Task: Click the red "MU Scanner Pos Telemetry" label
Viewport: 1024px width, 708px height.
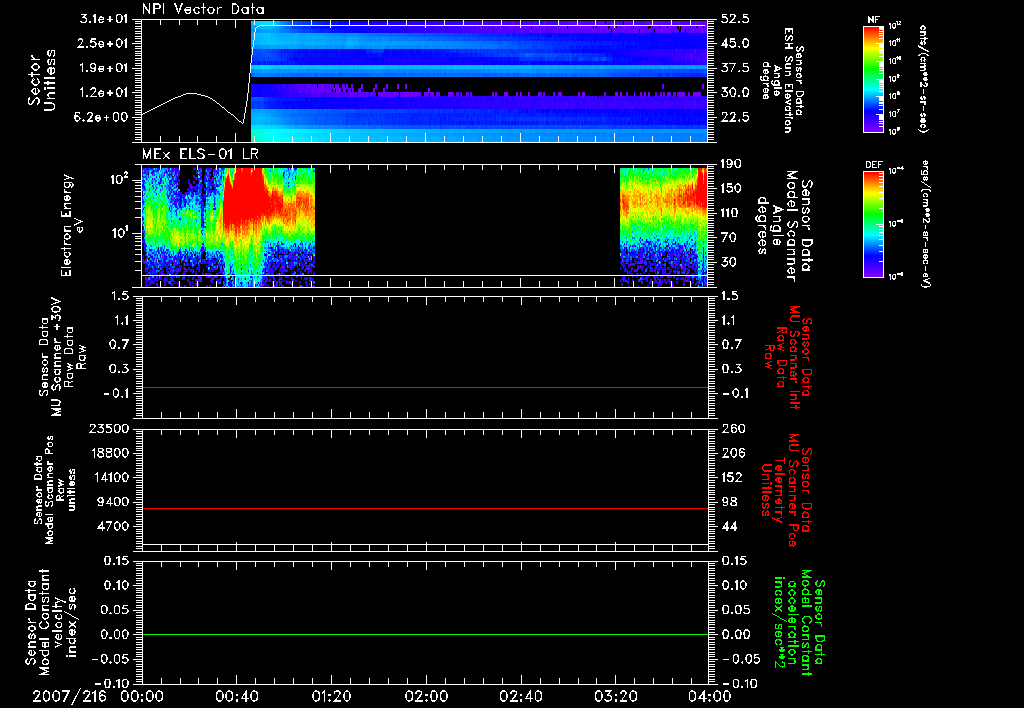Action: pyautogui.click(x=786, y=490)
